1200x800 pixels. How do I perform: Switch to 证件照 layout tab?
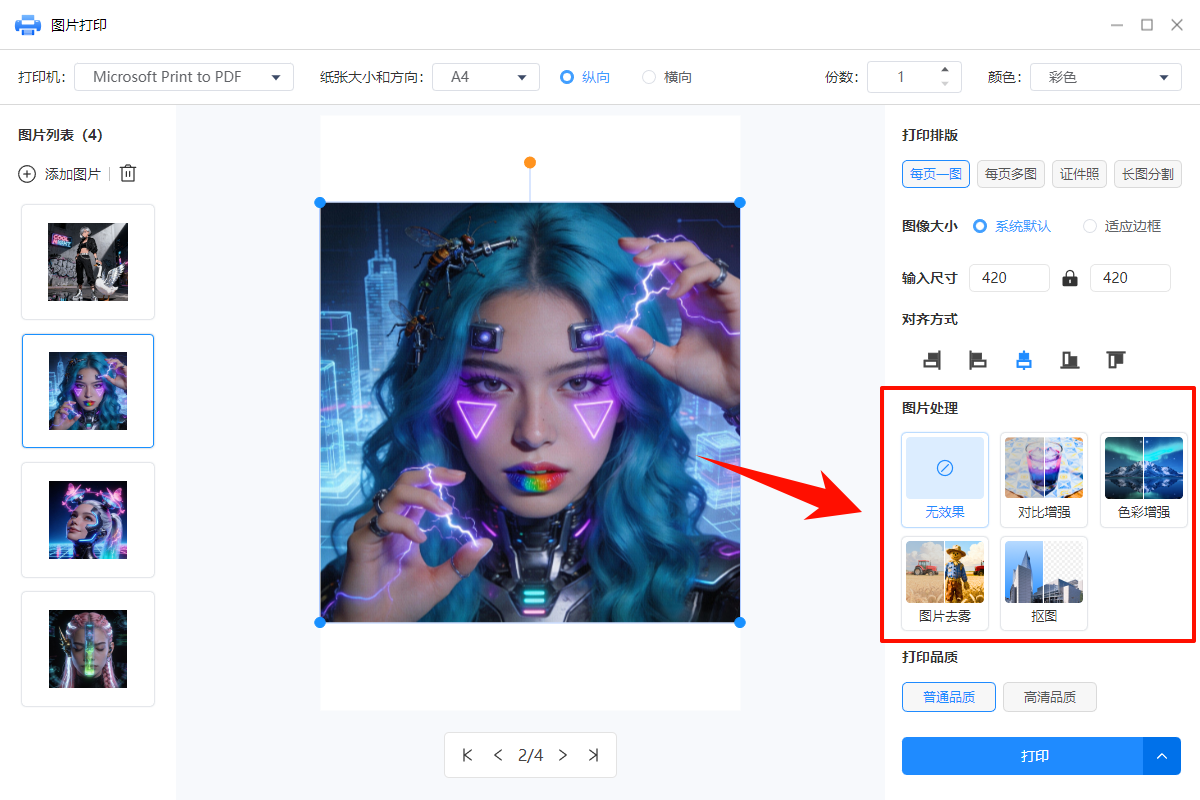pyautogui.click(x=1079, y=173)
